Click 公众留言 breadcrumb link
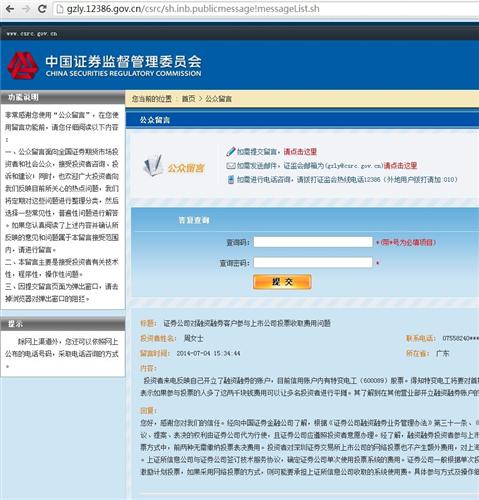The height and width of the screenshot is (500, 479). point(218,99)
